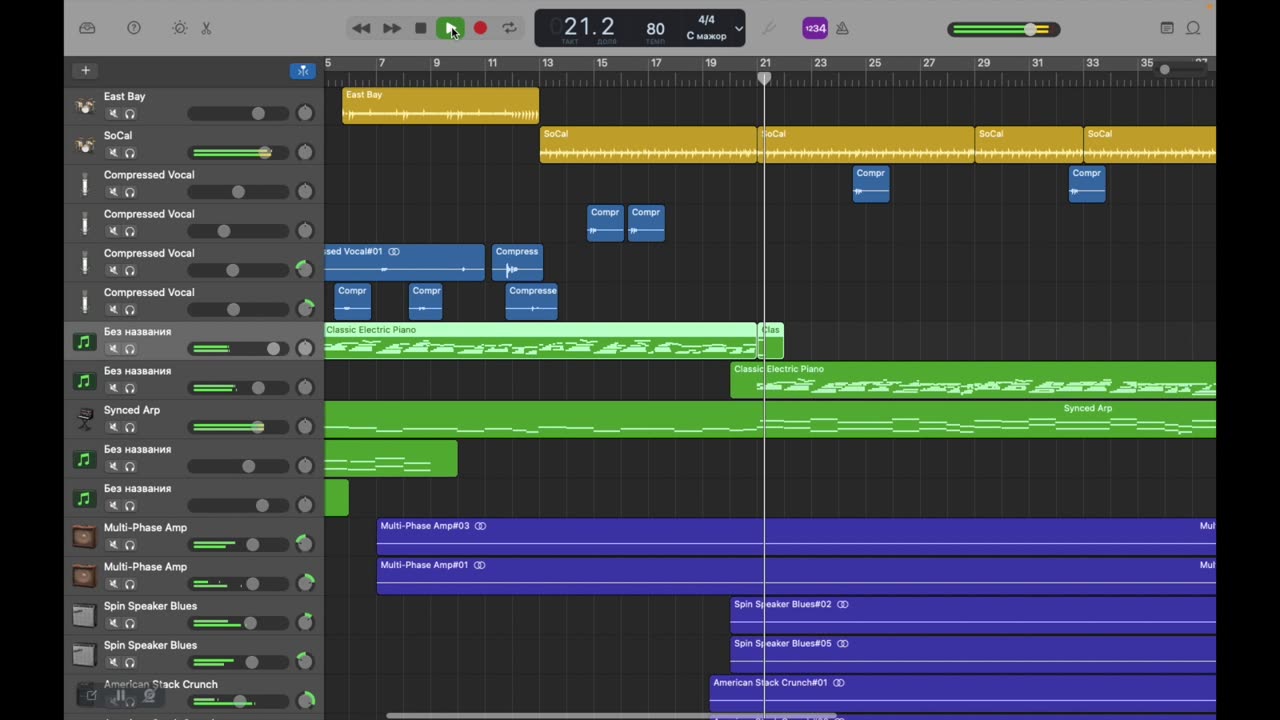The image size is (1280, 720).
Task: Select the ssed Vocal#01 audio region
Action: (404, 262)
